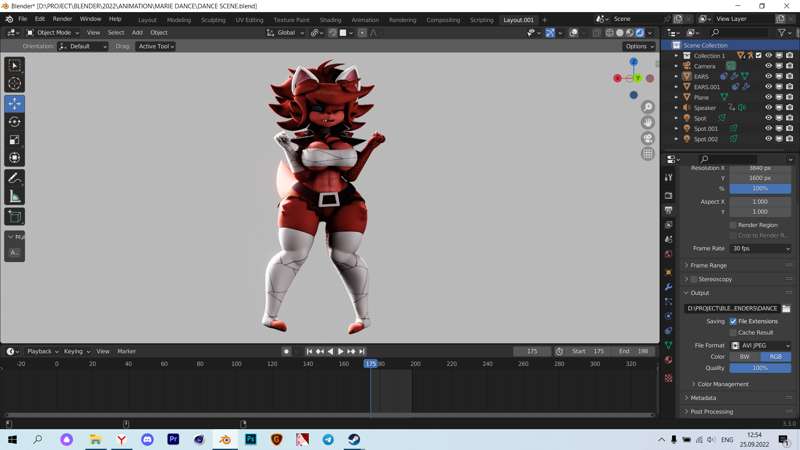Hide the Camera object in viewport
Image resolution: width=800 pixels, height=450 pixels.
[768, 66]
